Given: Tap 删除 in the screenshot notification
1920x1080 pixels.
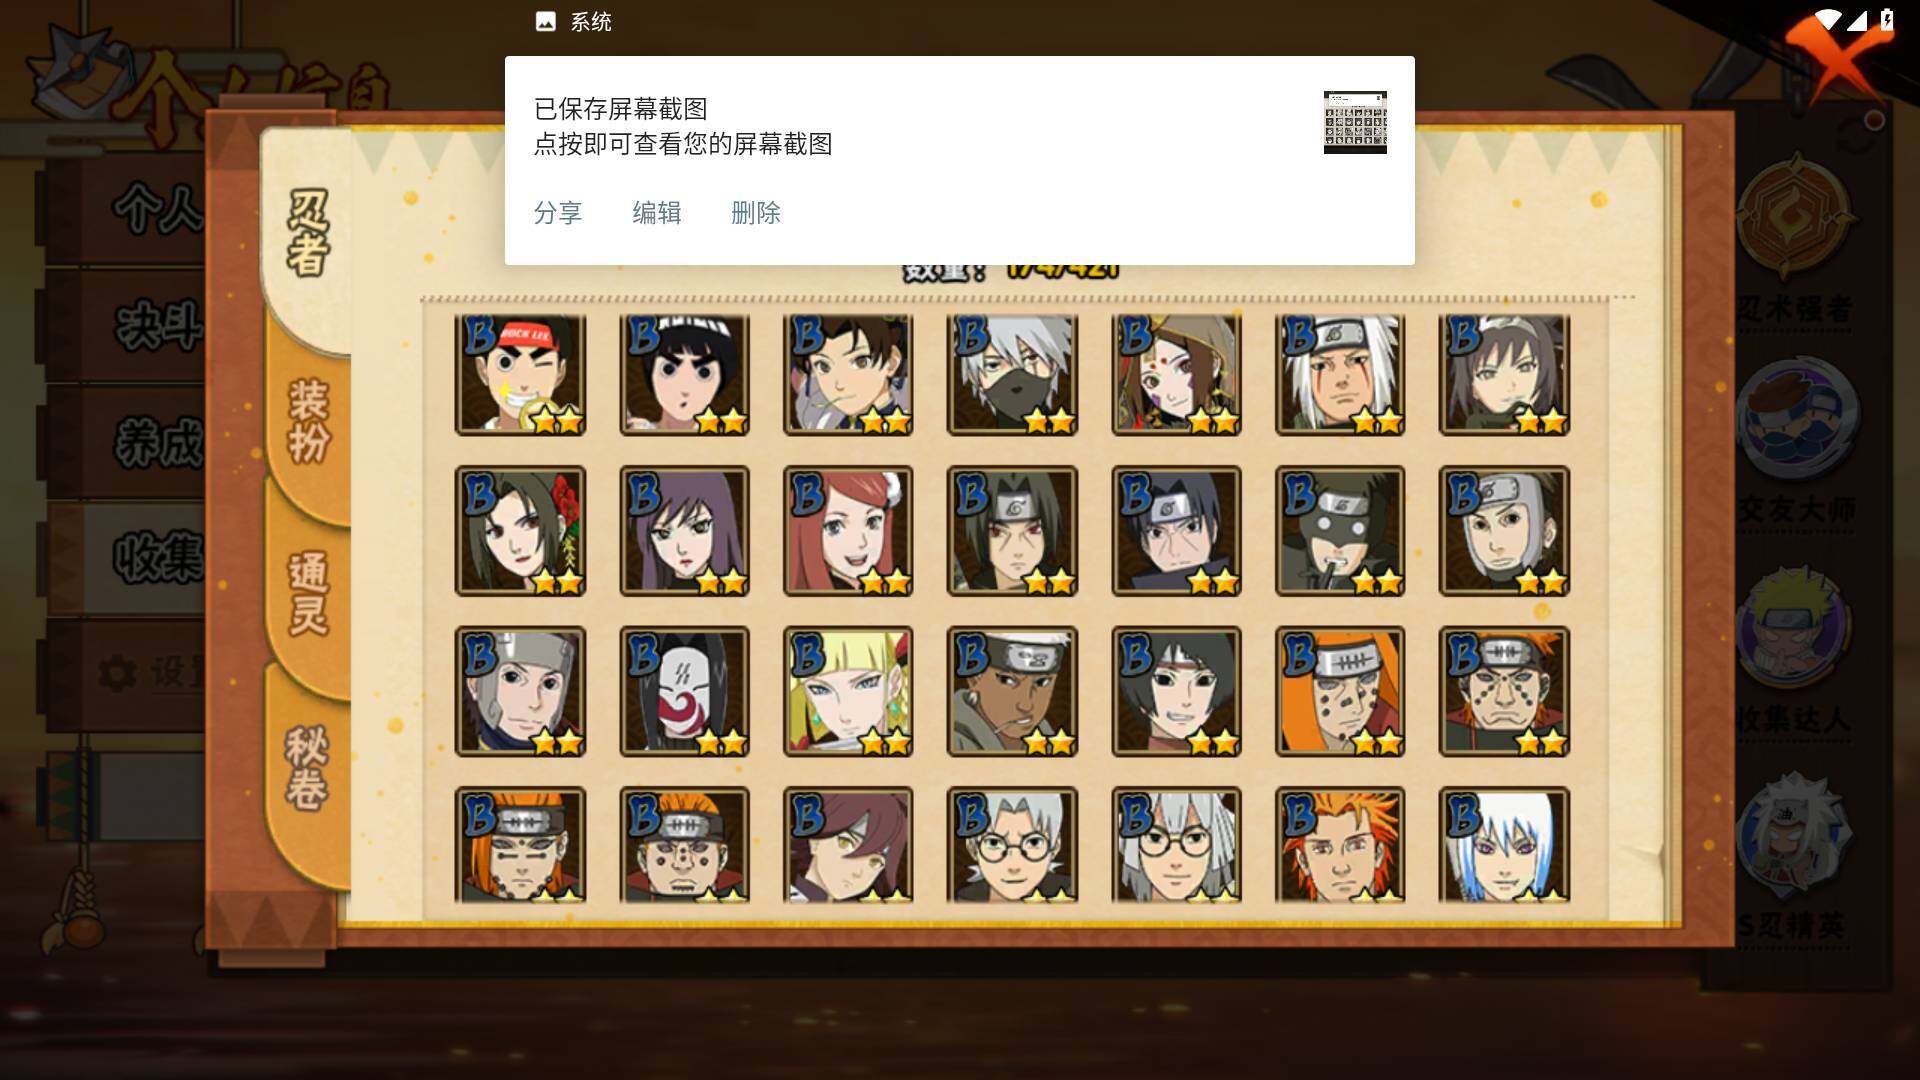Looking at the screenshot, I should point(756,213).
